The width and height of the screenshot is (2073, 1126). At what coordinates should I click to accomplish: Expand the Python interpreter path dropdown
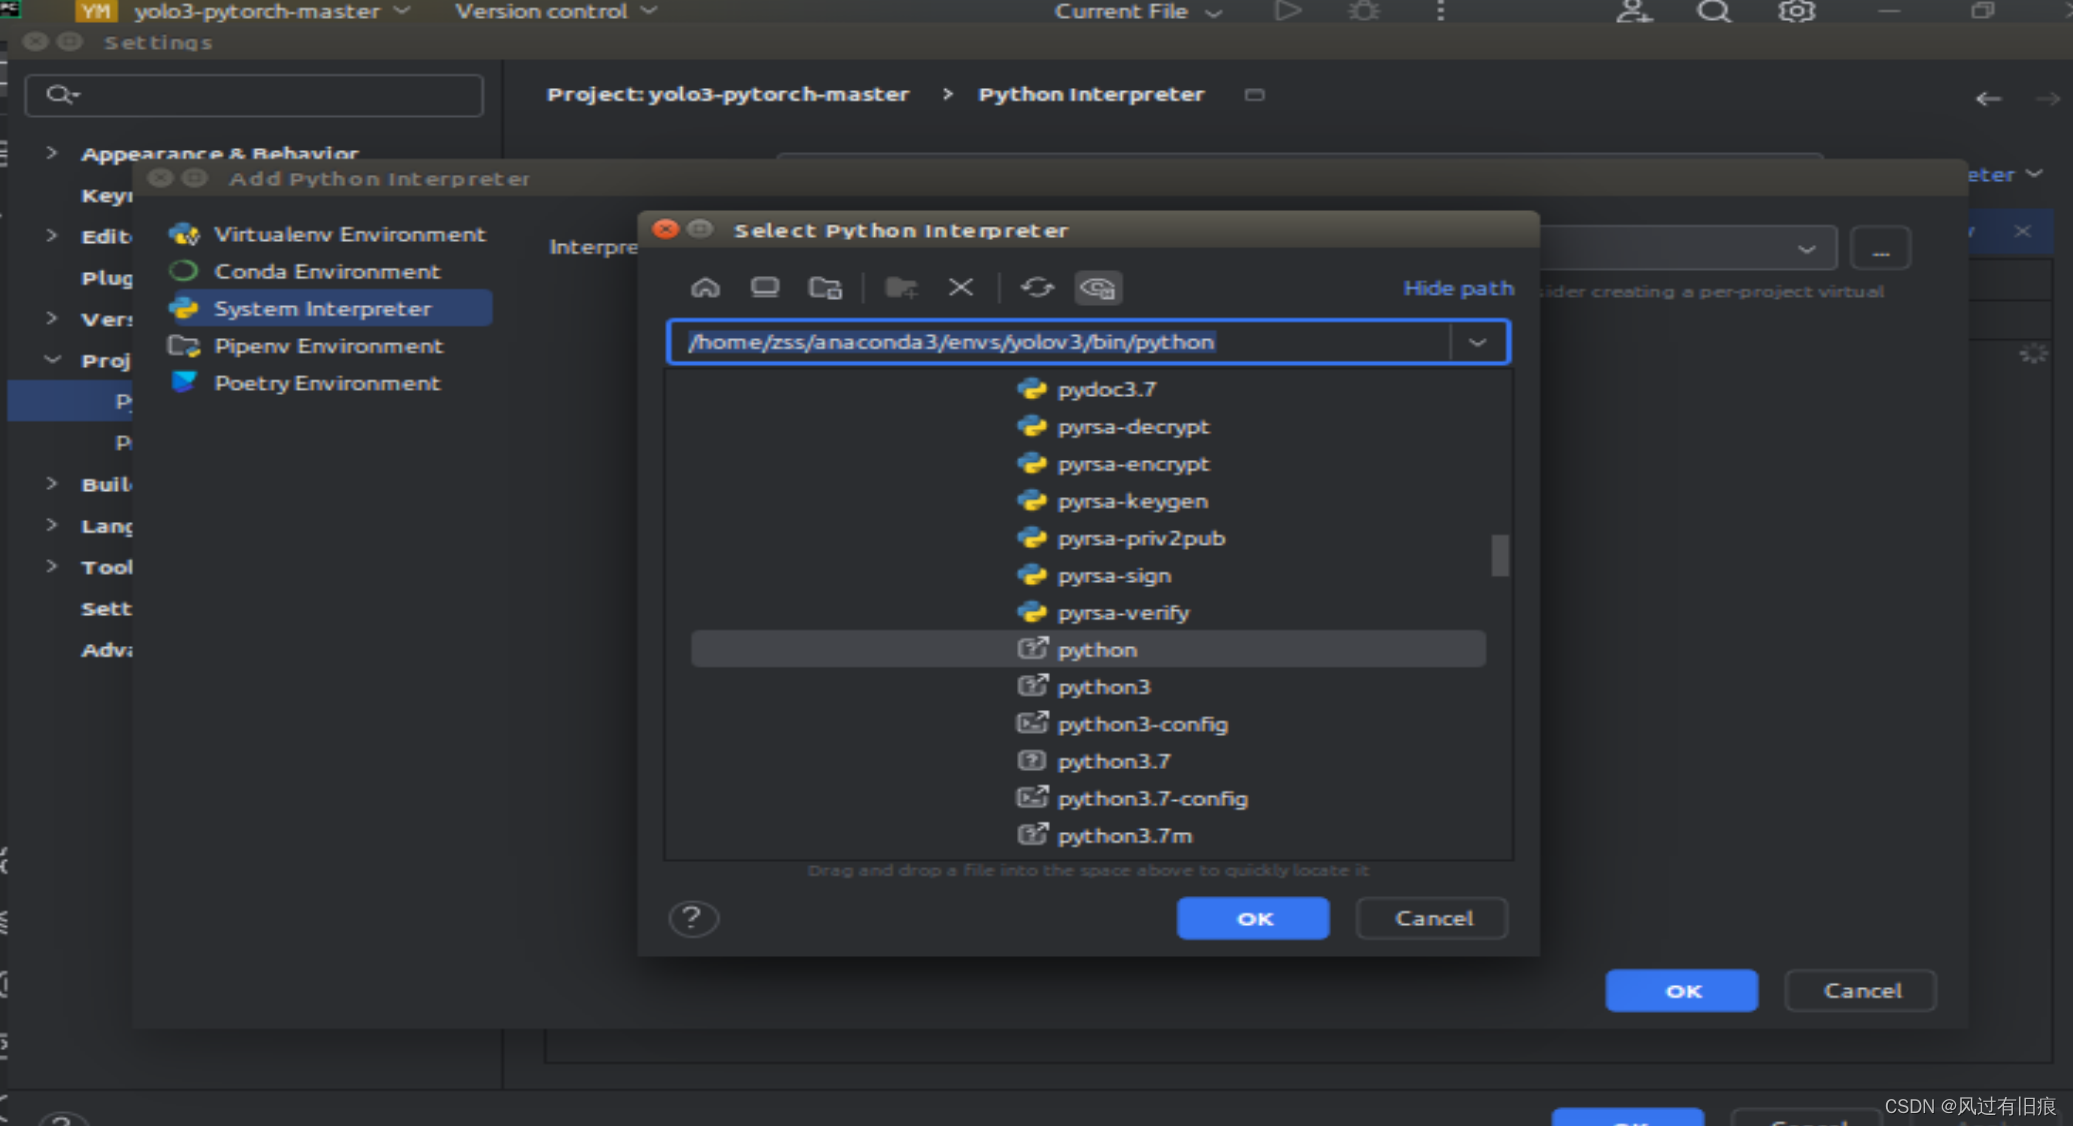click(1478, 341)
